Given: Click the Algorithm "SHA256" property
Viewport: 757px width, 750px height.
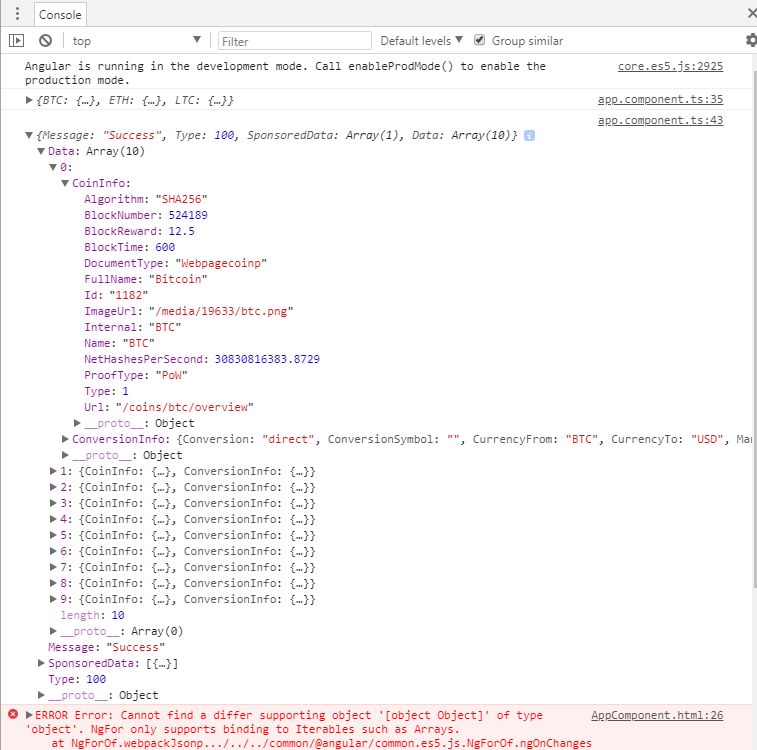Looking at the screenshot, I should tap(145, 199).
